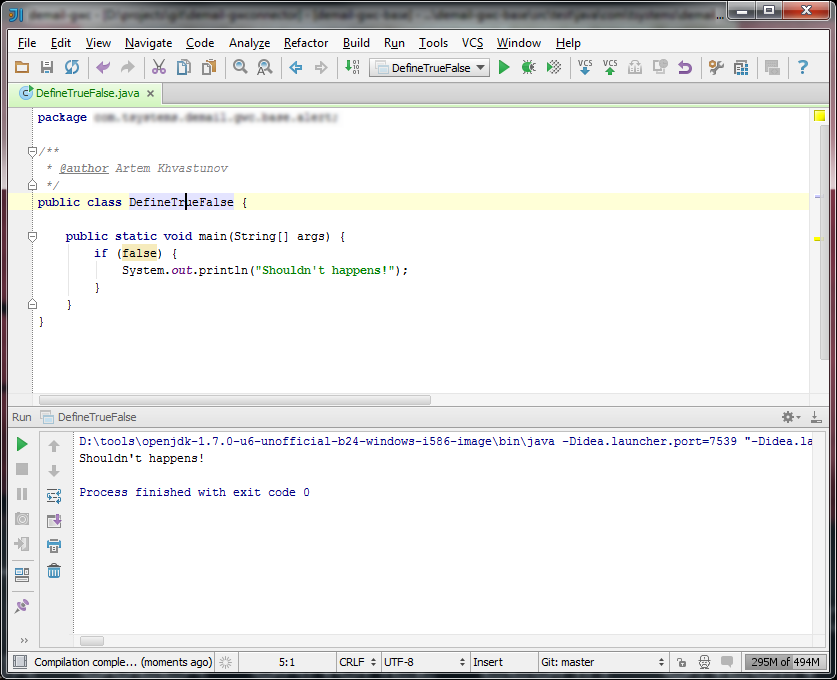Dump threads camera icon in Run panel
This screenshot has width=837, height=680.
22,519
